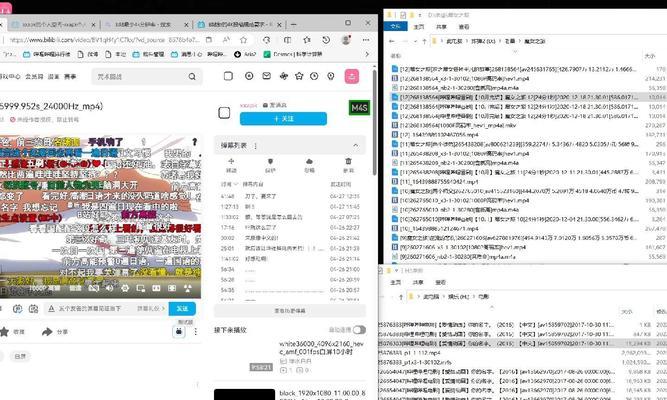The width and height of the screenshot is (667, 400).
Task: Open View tab in lower Explorer window
Action: tap(440, 282)
